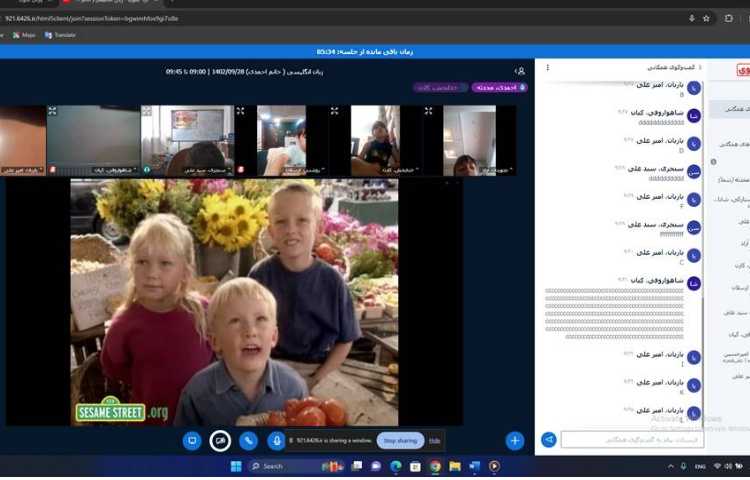Viewport: 750px width, 480px height.
Task: Expand the rightmost webcam thumbnail to fullscreen
Action: tap(430, 110)
